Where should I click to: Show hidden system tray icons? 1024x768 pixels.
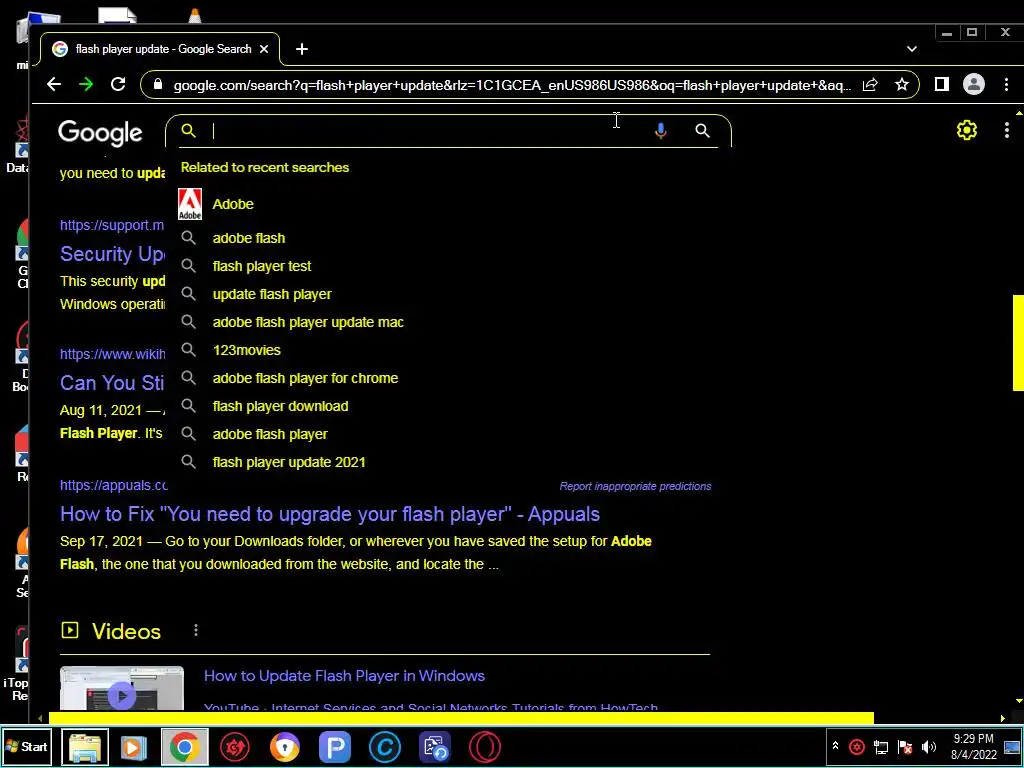tap(835, 746)
